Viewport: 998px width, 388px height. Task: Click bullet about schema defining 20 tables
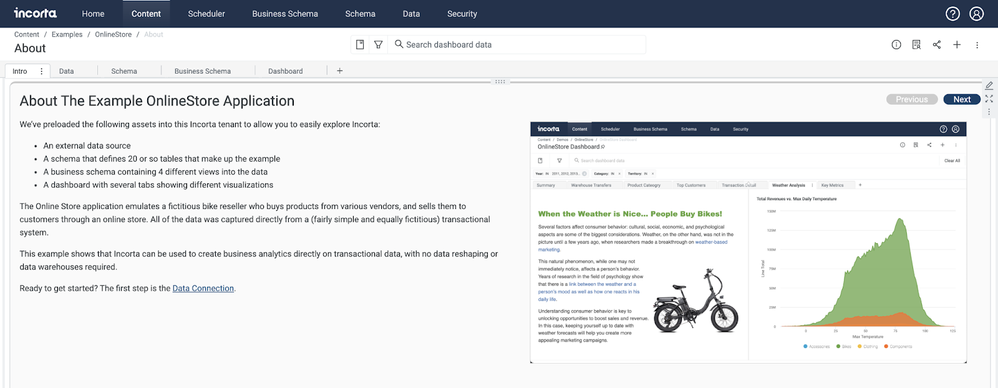[162, 158]
